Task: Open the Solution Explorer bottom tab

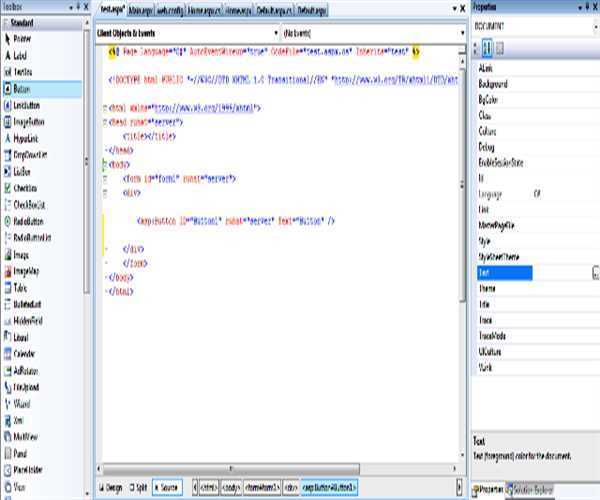Action: tap(530, 490)
